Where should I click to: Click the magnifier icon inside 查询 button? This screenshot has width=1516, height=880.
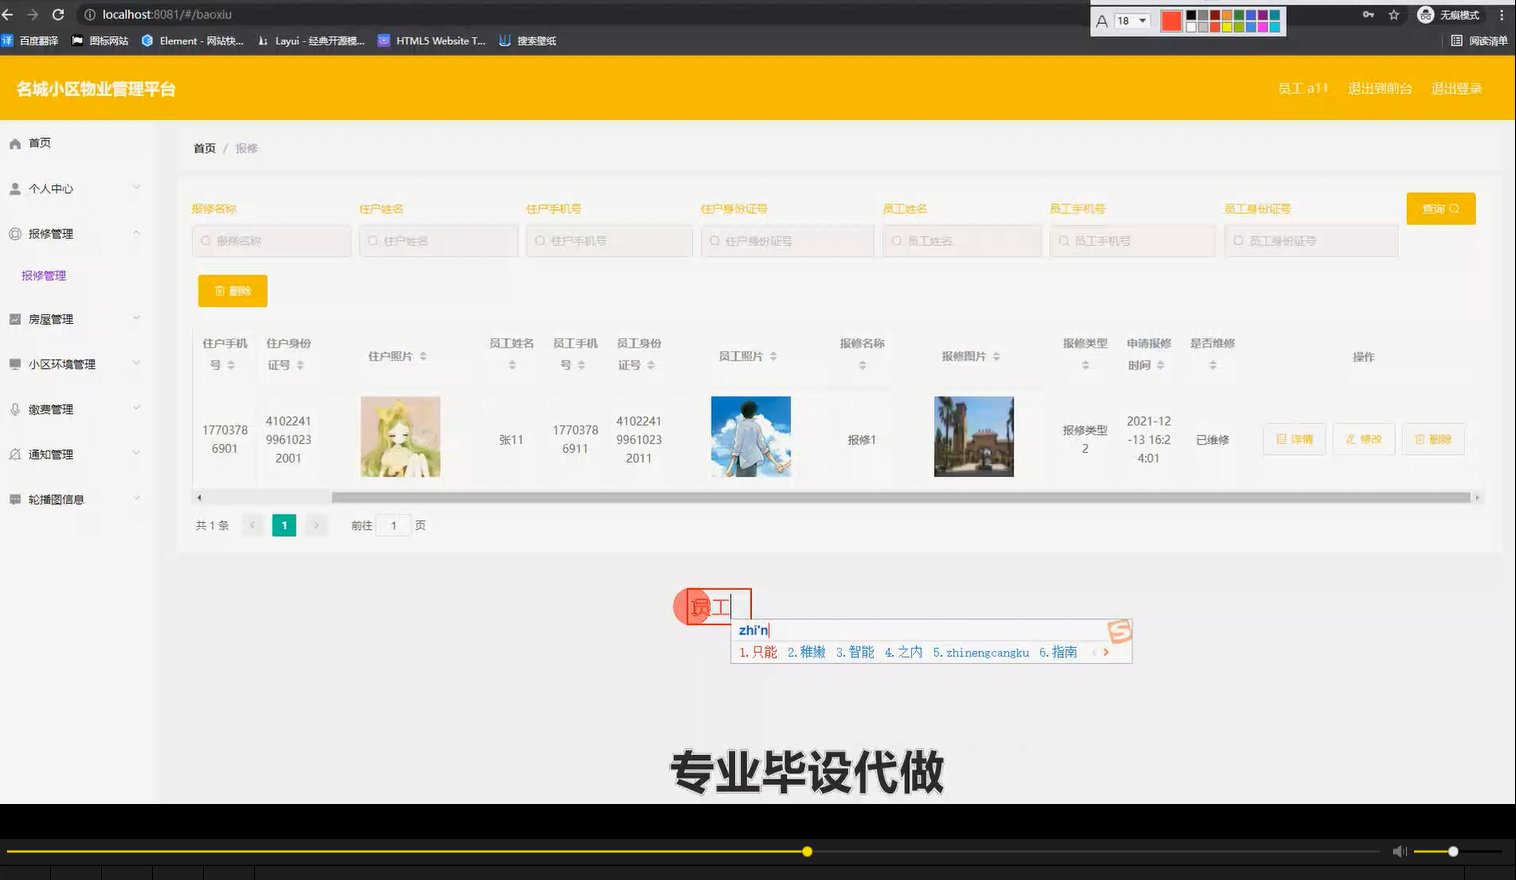tap(1453, 208)
